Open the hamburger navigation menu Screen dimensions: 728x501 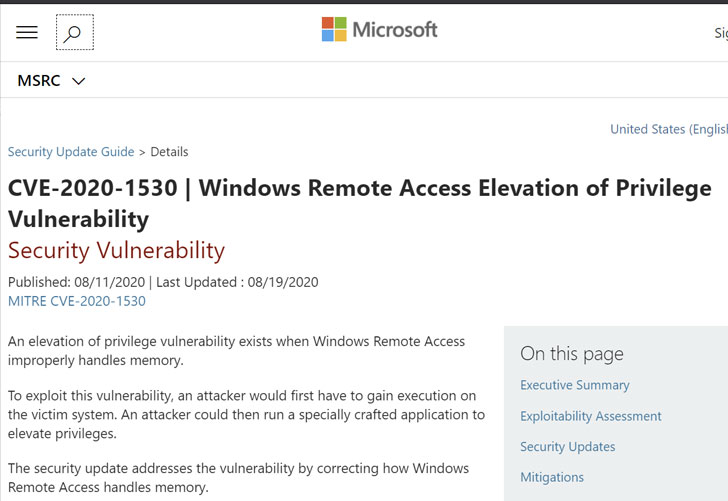click(27, 33)
